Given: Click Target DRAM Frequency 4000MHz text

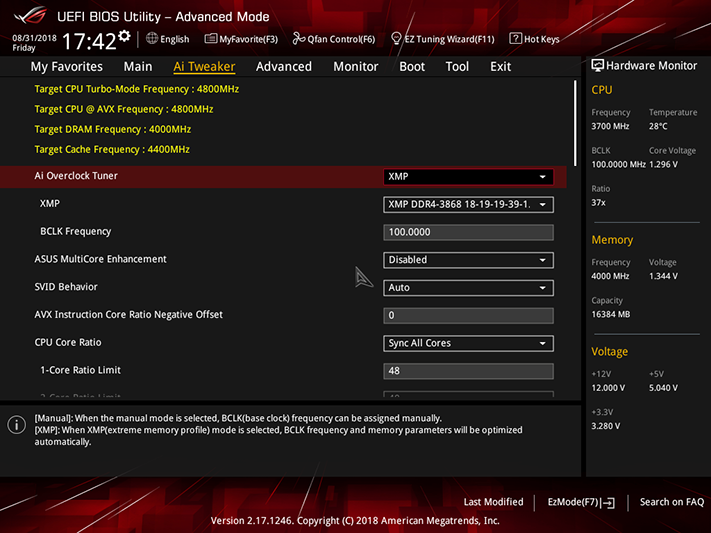Looking at the screenshot, I should point(112,129).
